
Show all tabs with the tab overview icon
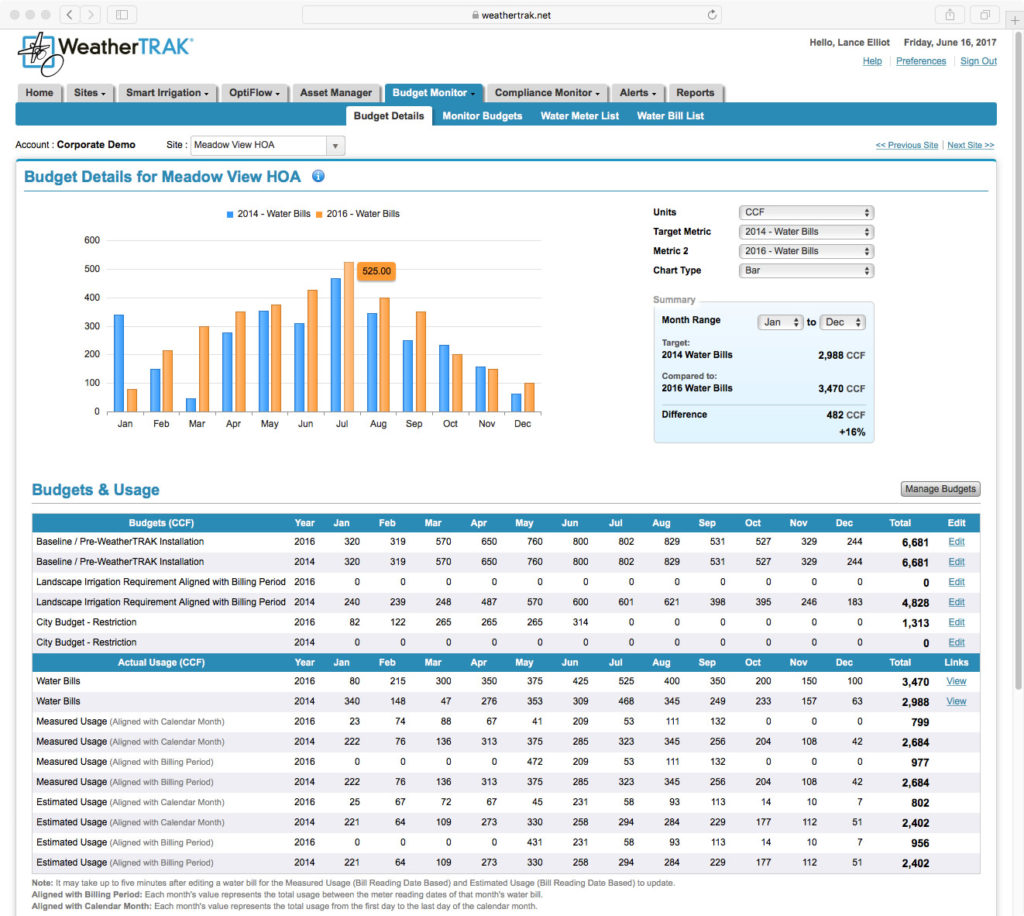tap(985, 14)
